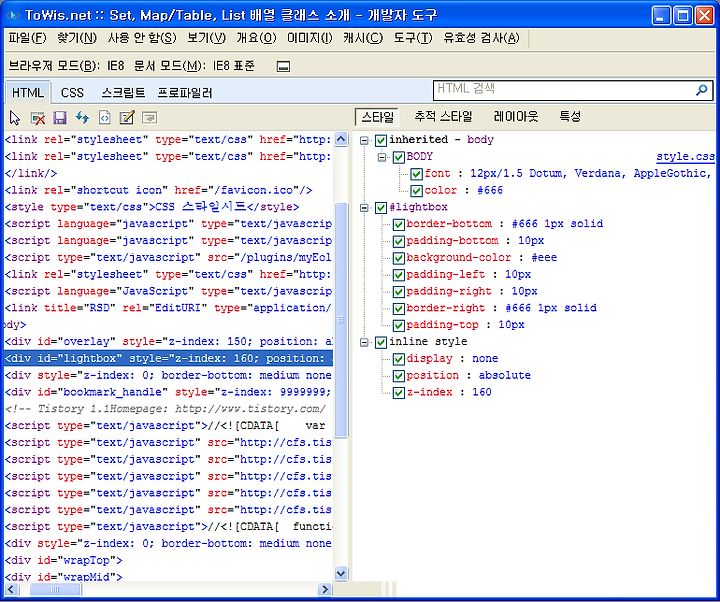Viewport: 720px width, 602px height.
Task: Open the 이미지(I) menu
Action: pos(309,38)
